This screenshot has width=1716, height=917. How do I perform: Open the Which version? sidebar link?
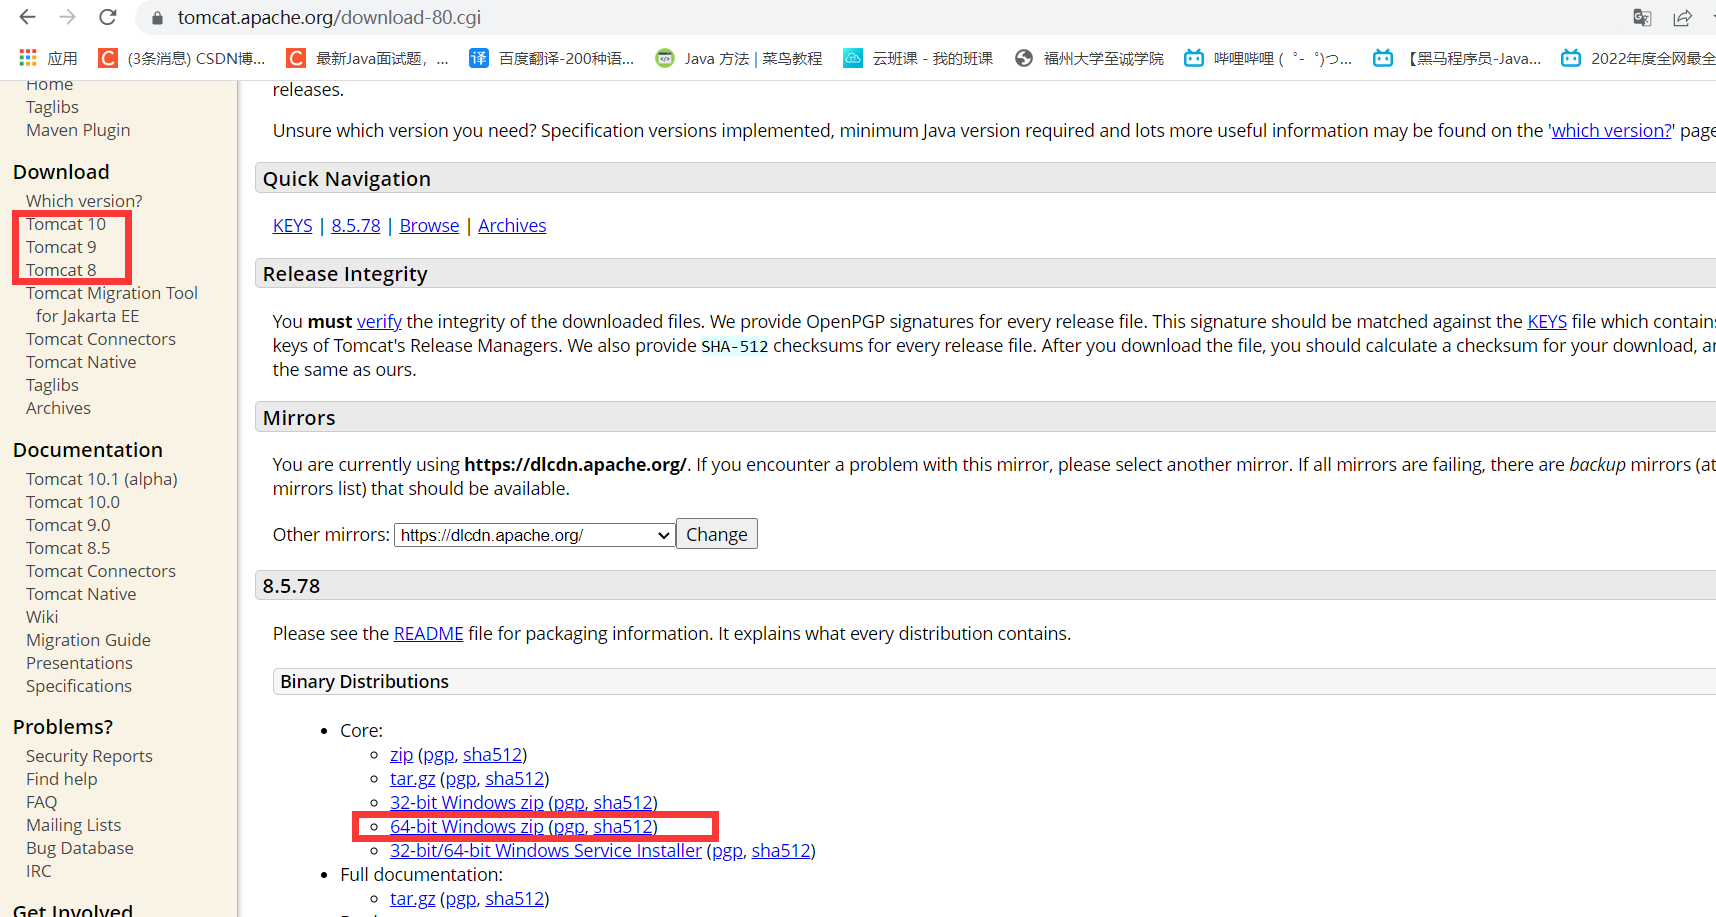point(84,201)
